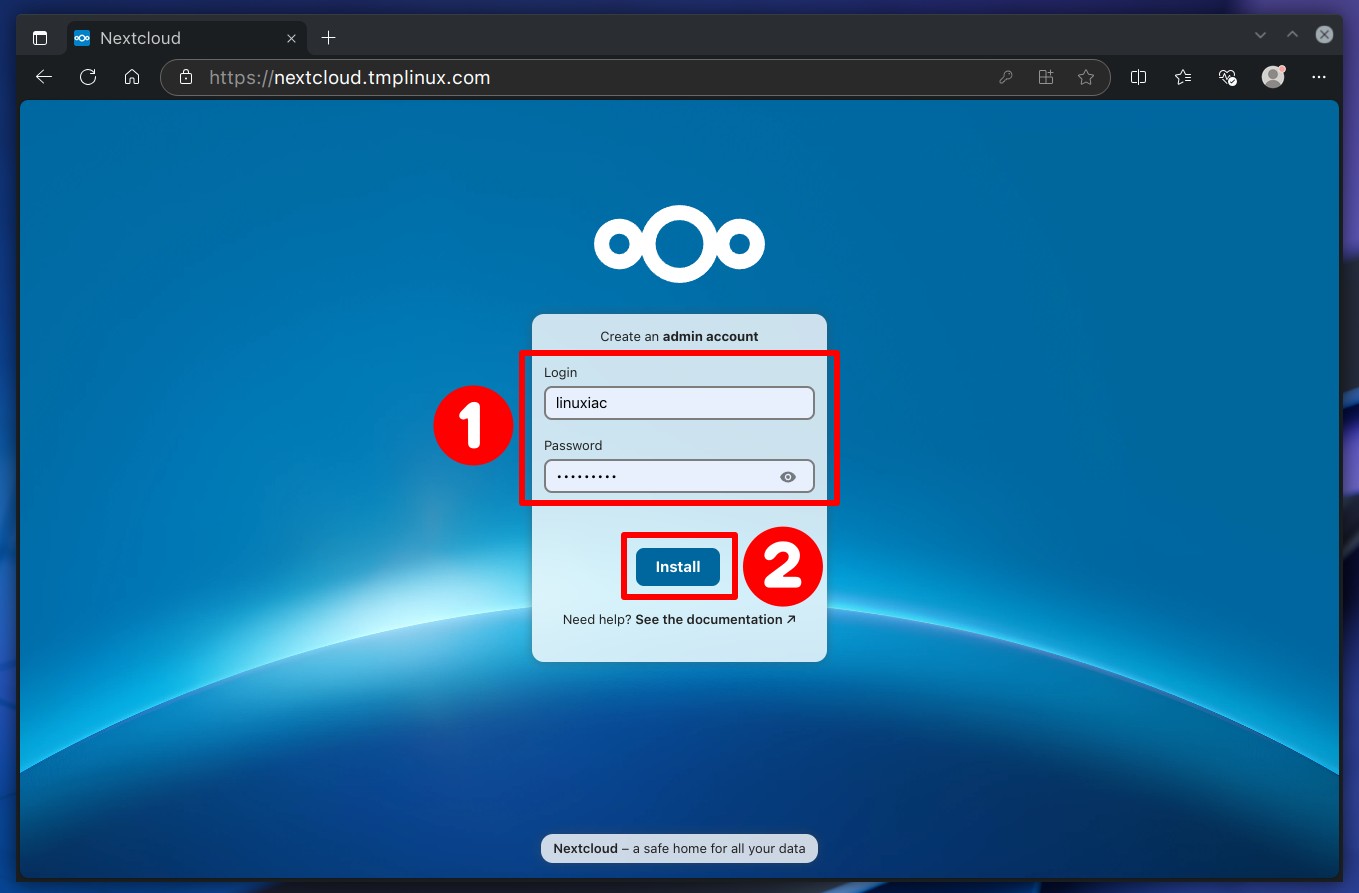Image resolution: width=1359 pixels, height=893 pixels.
Task: Add page to favorites star icon
Action: coord(1086,77)
